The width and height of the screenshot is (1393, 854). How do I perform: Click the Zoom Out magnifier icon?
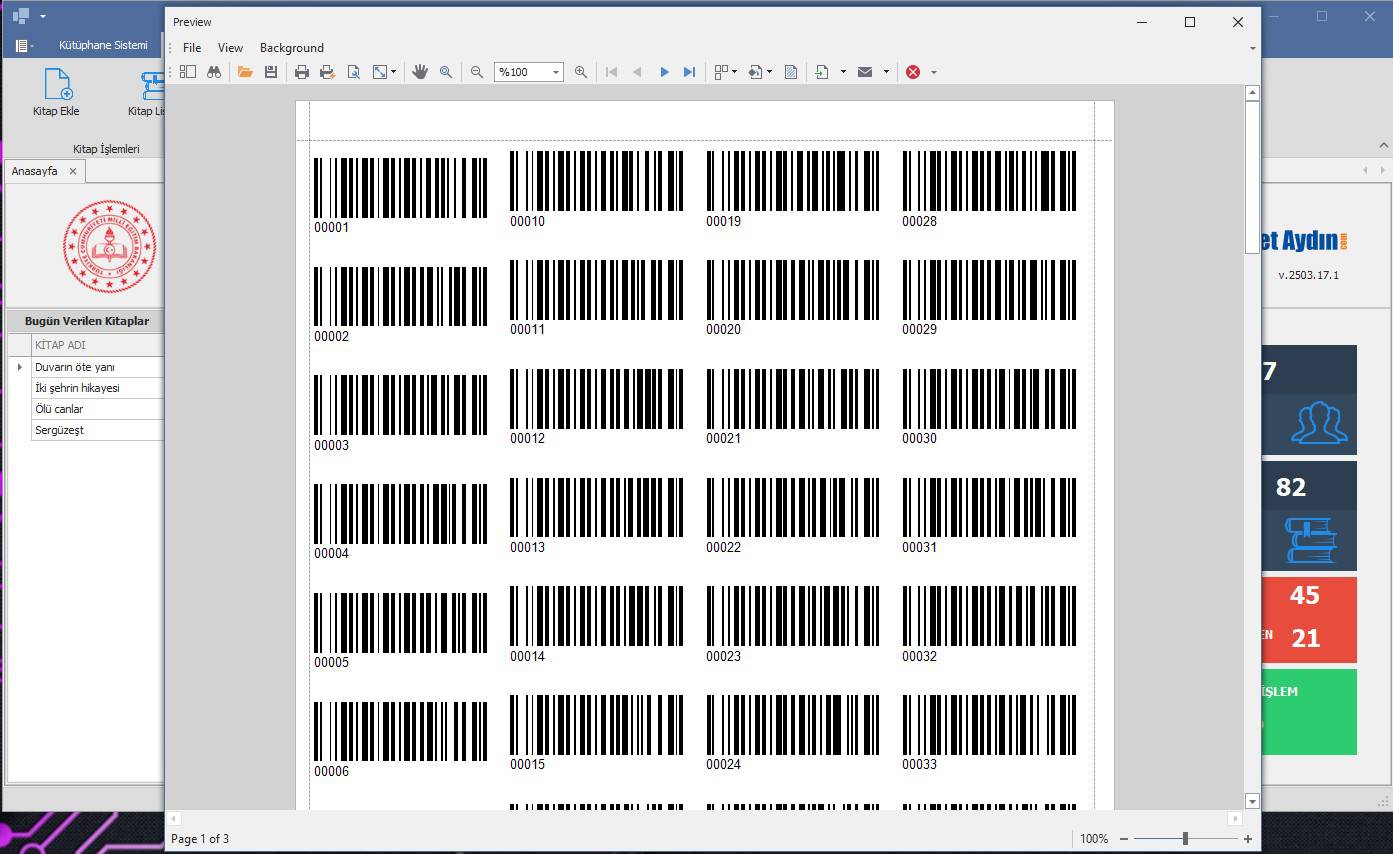pos(477,72)
